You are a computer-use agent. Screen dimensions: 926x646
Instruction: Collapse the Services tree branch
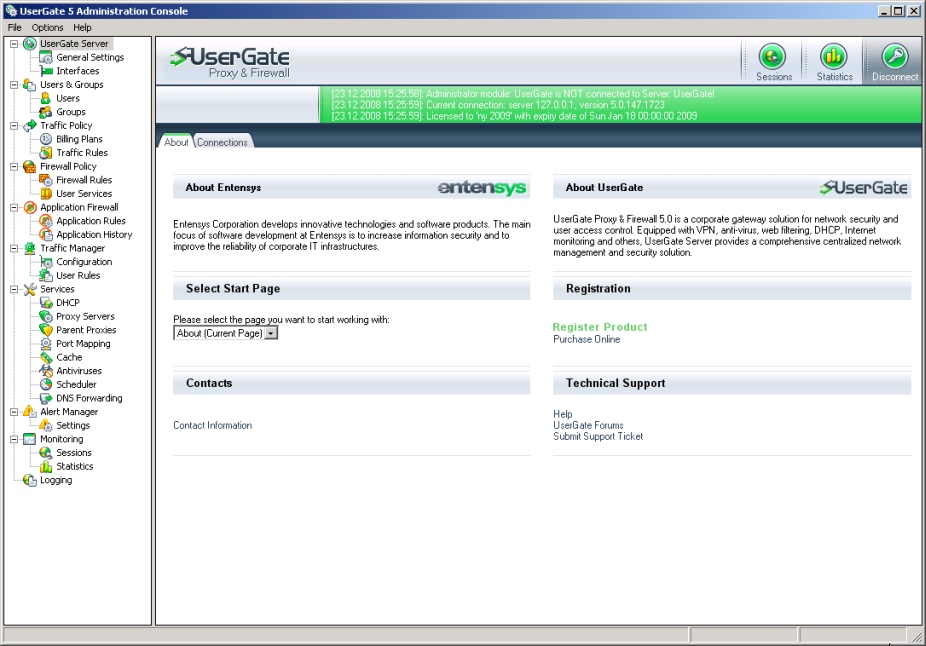(14, 289)
